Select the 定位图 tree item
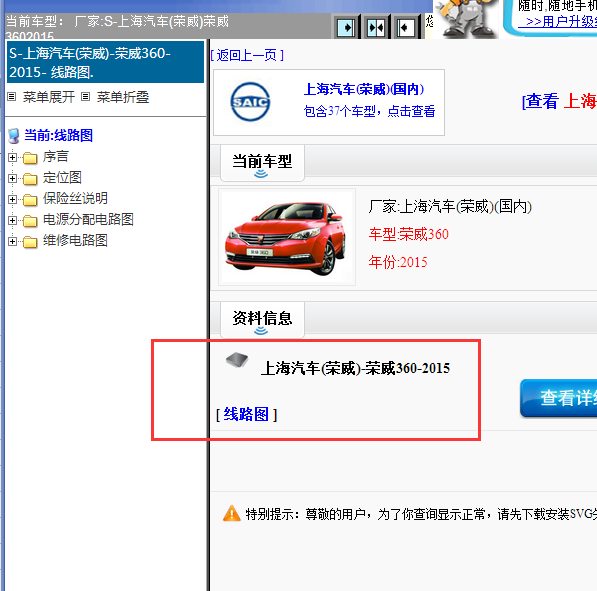 point(62,177)
